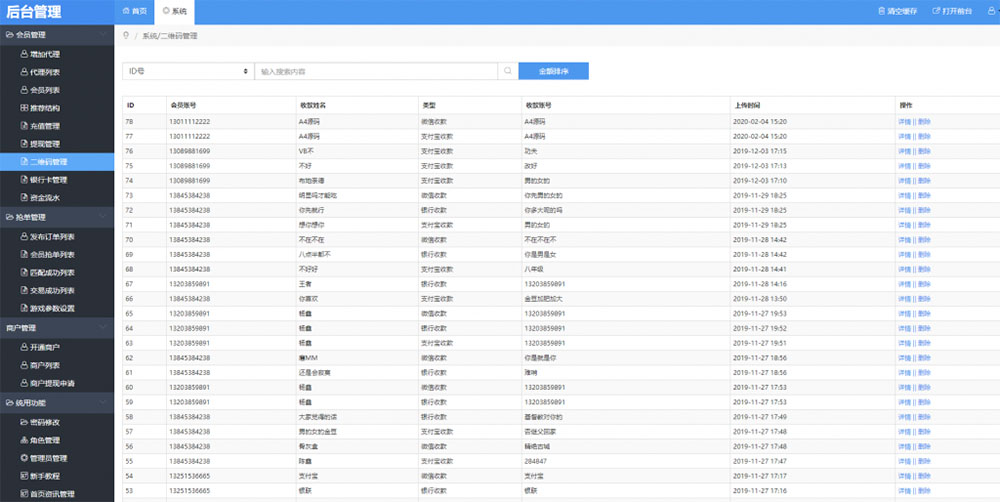
Task: Click the 首页资讯管理 icon in sidebar
Action: click(24, 494)
